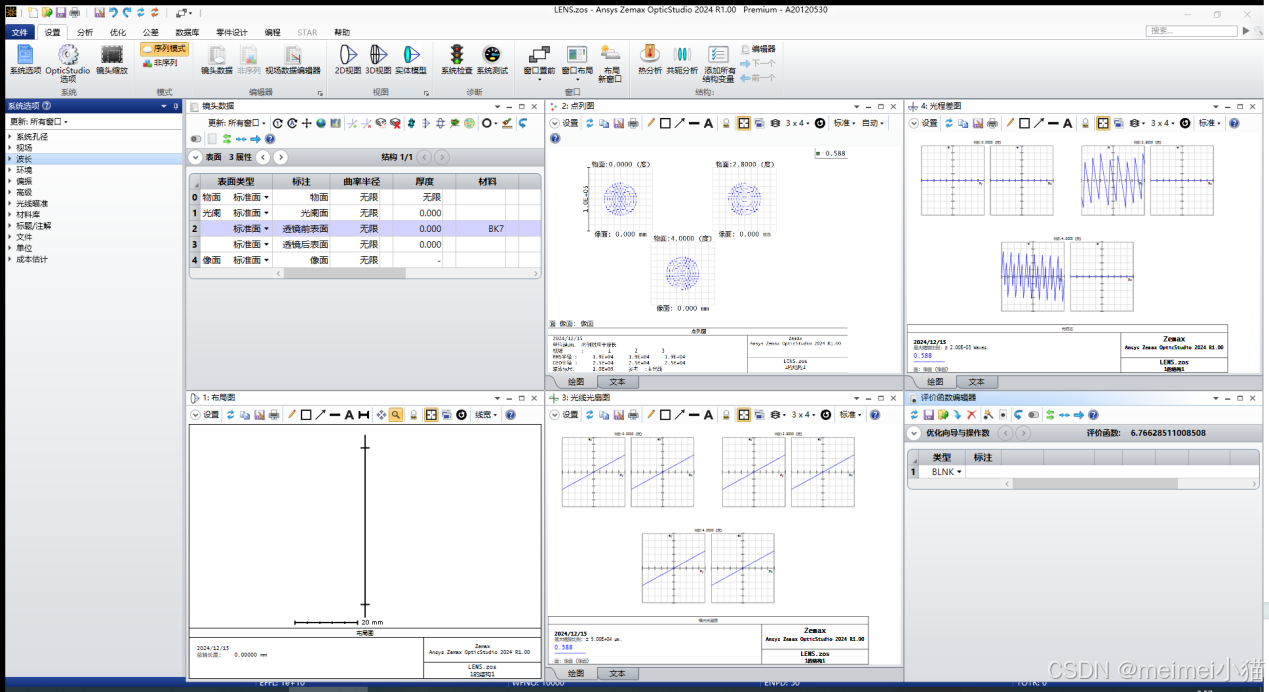The image size is (1269, 692).
Task: Open the 实体模型 shaded view
Action: point(410,60)
